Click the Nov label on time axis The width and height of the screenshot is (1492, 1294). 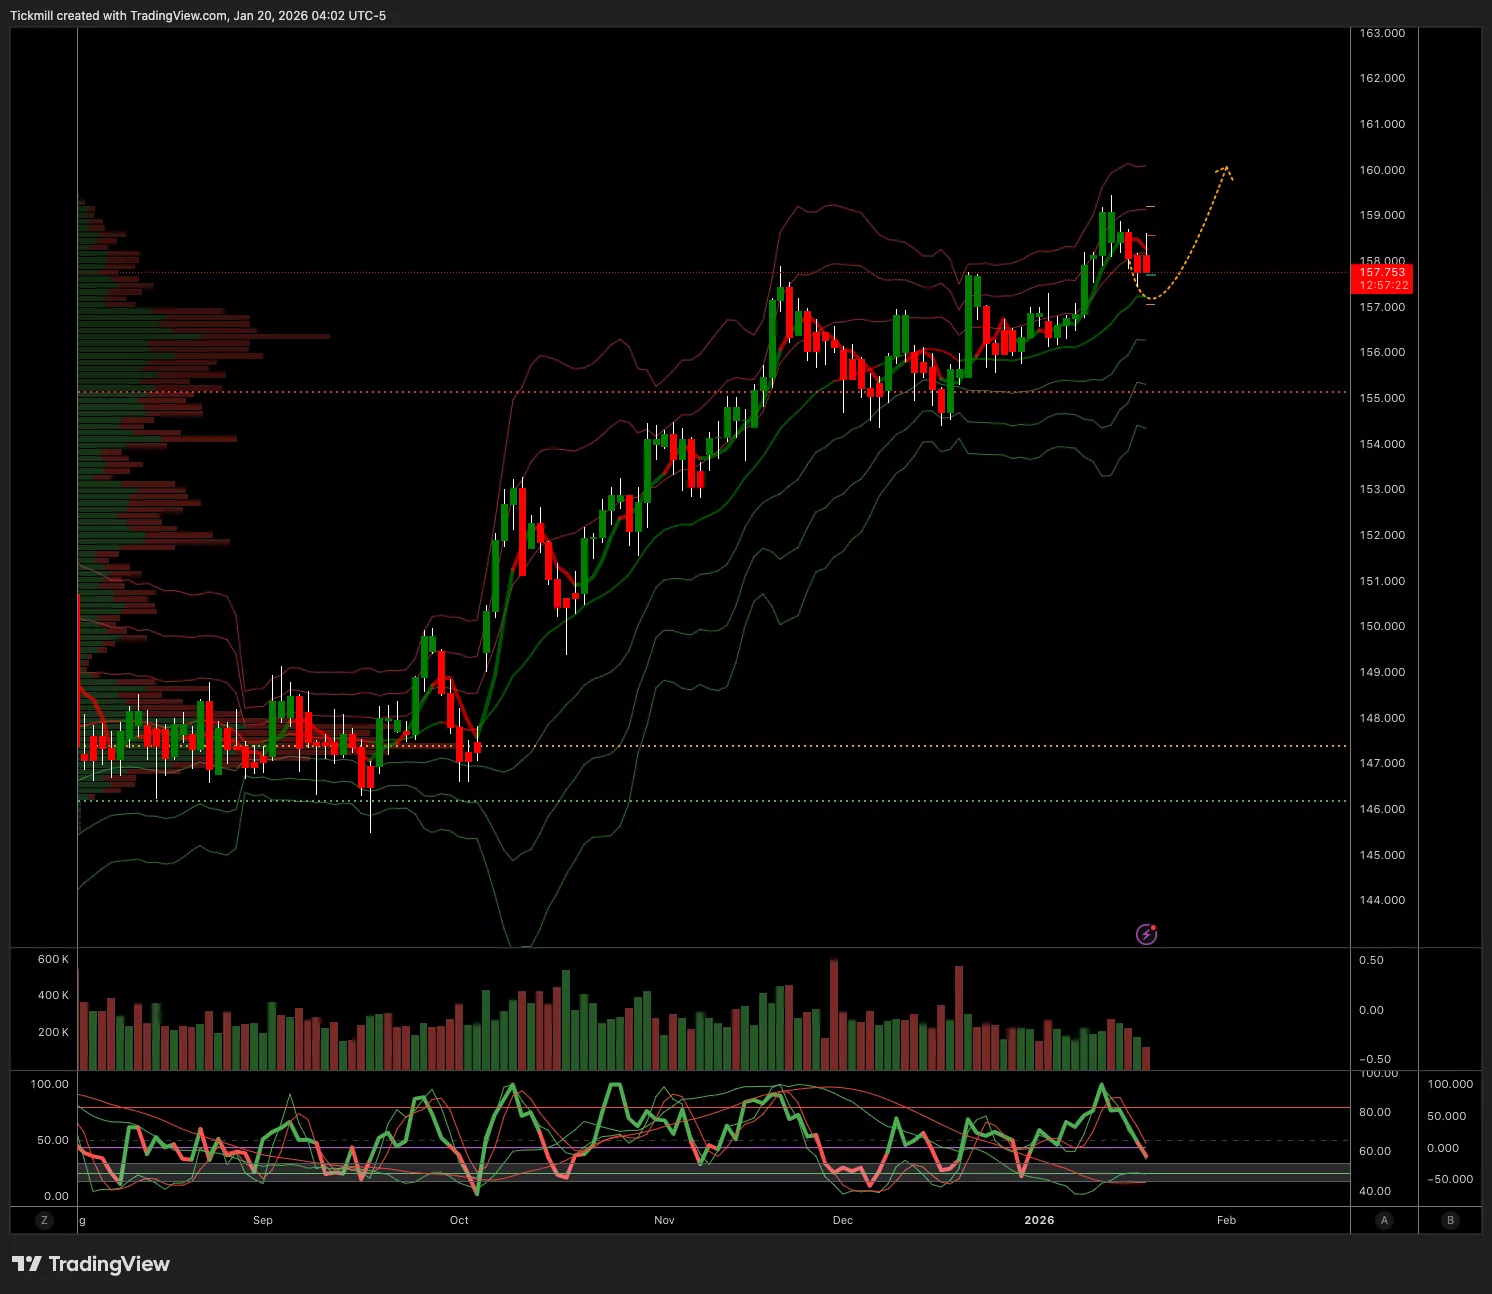click(664, 1220)
